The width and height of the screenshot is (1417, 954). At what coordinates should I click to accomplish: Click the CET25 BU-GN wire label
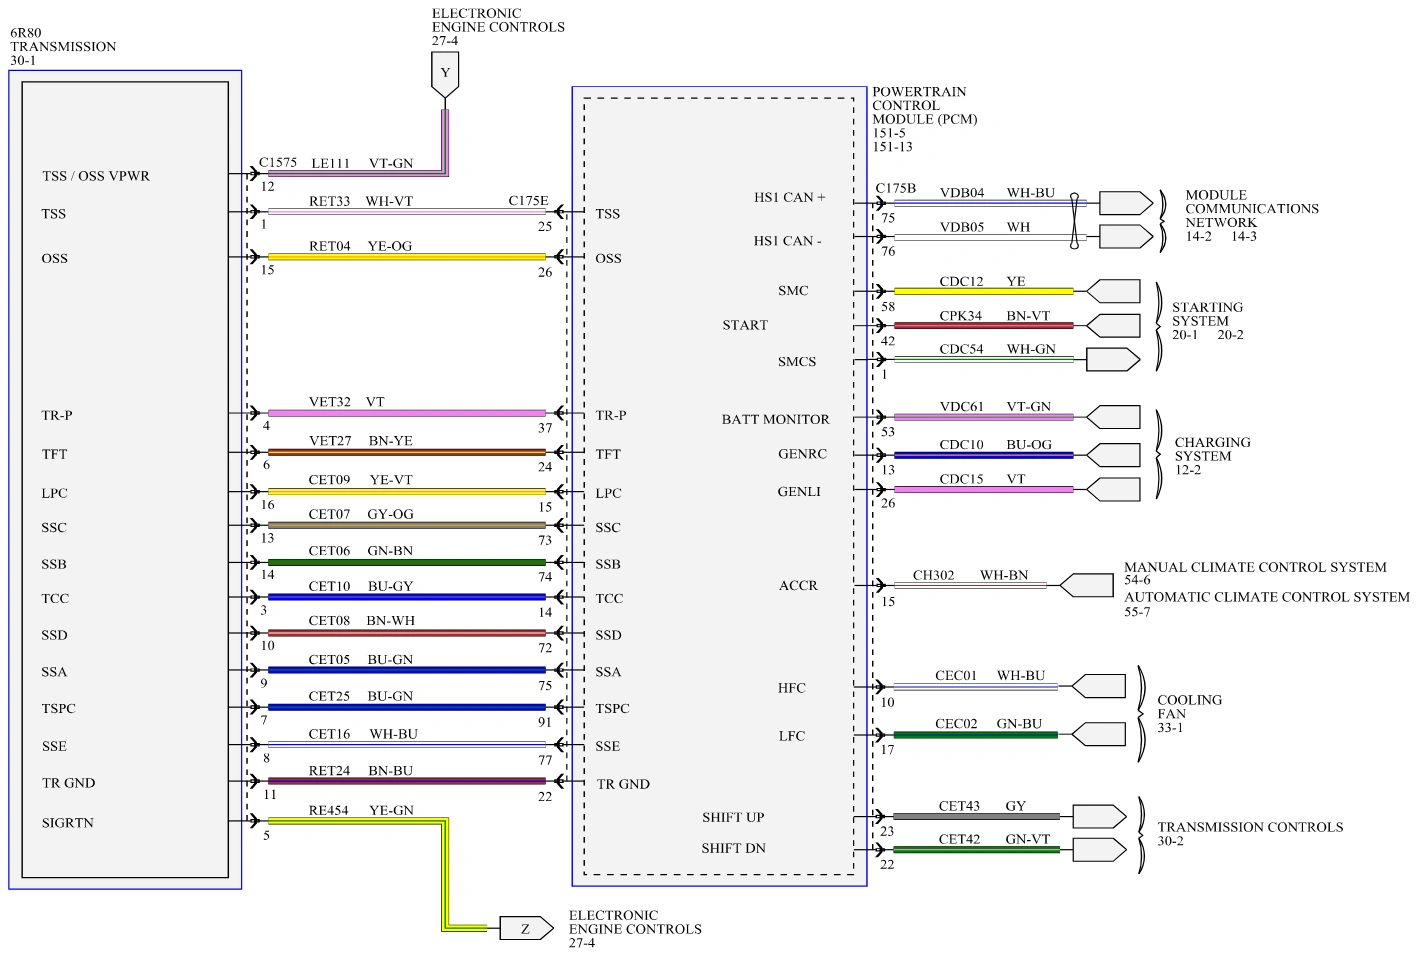click(x=361, y=696)
